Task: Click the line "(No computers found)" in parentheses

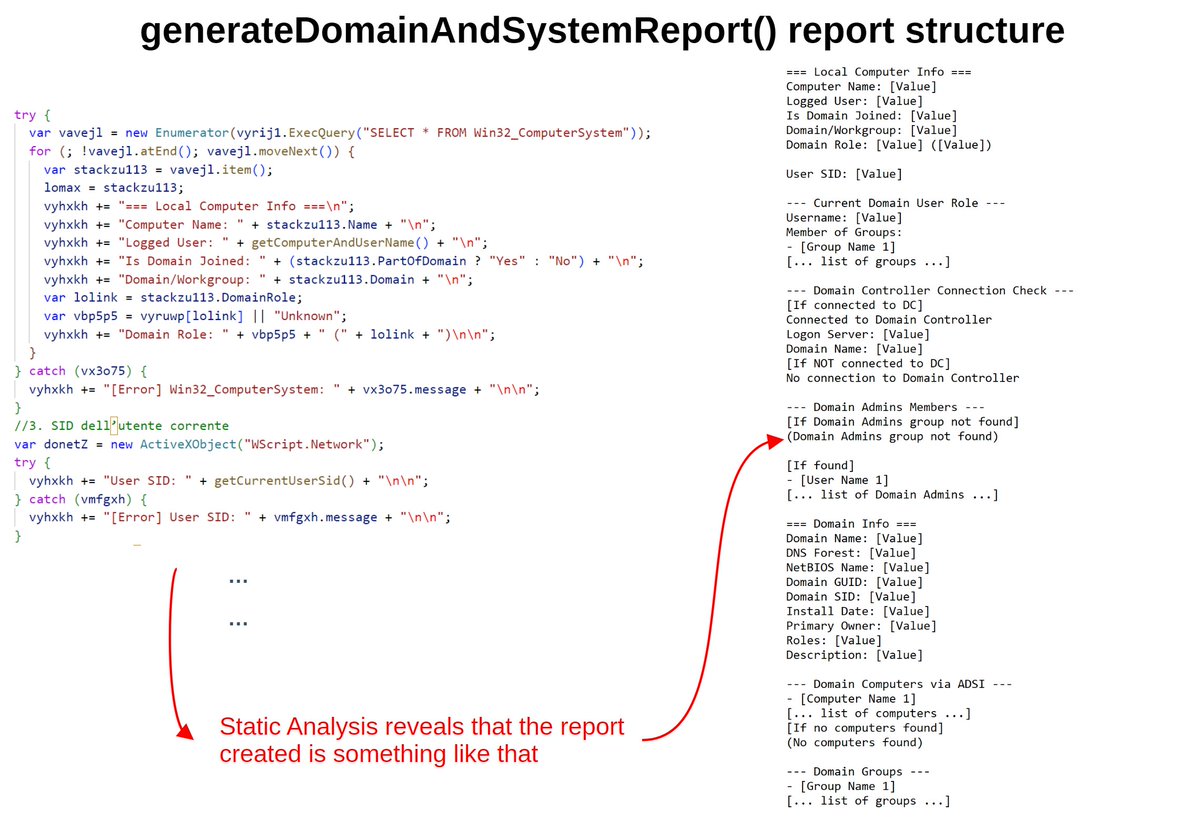Action: [x=854, y=742]
